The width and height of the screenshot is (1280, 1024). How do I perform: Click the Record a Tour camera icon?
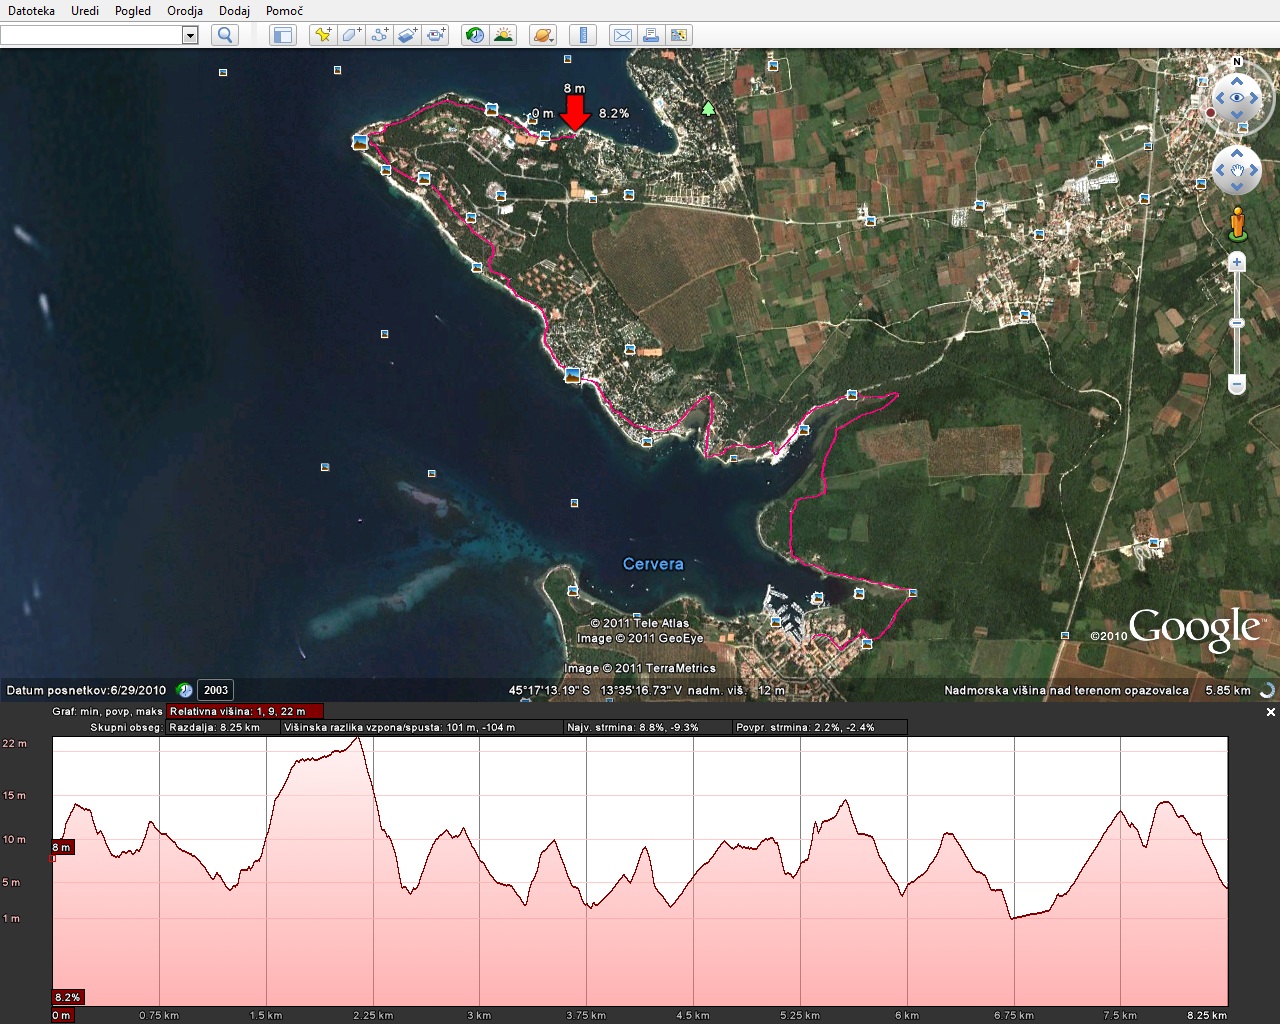pos(436,35)
